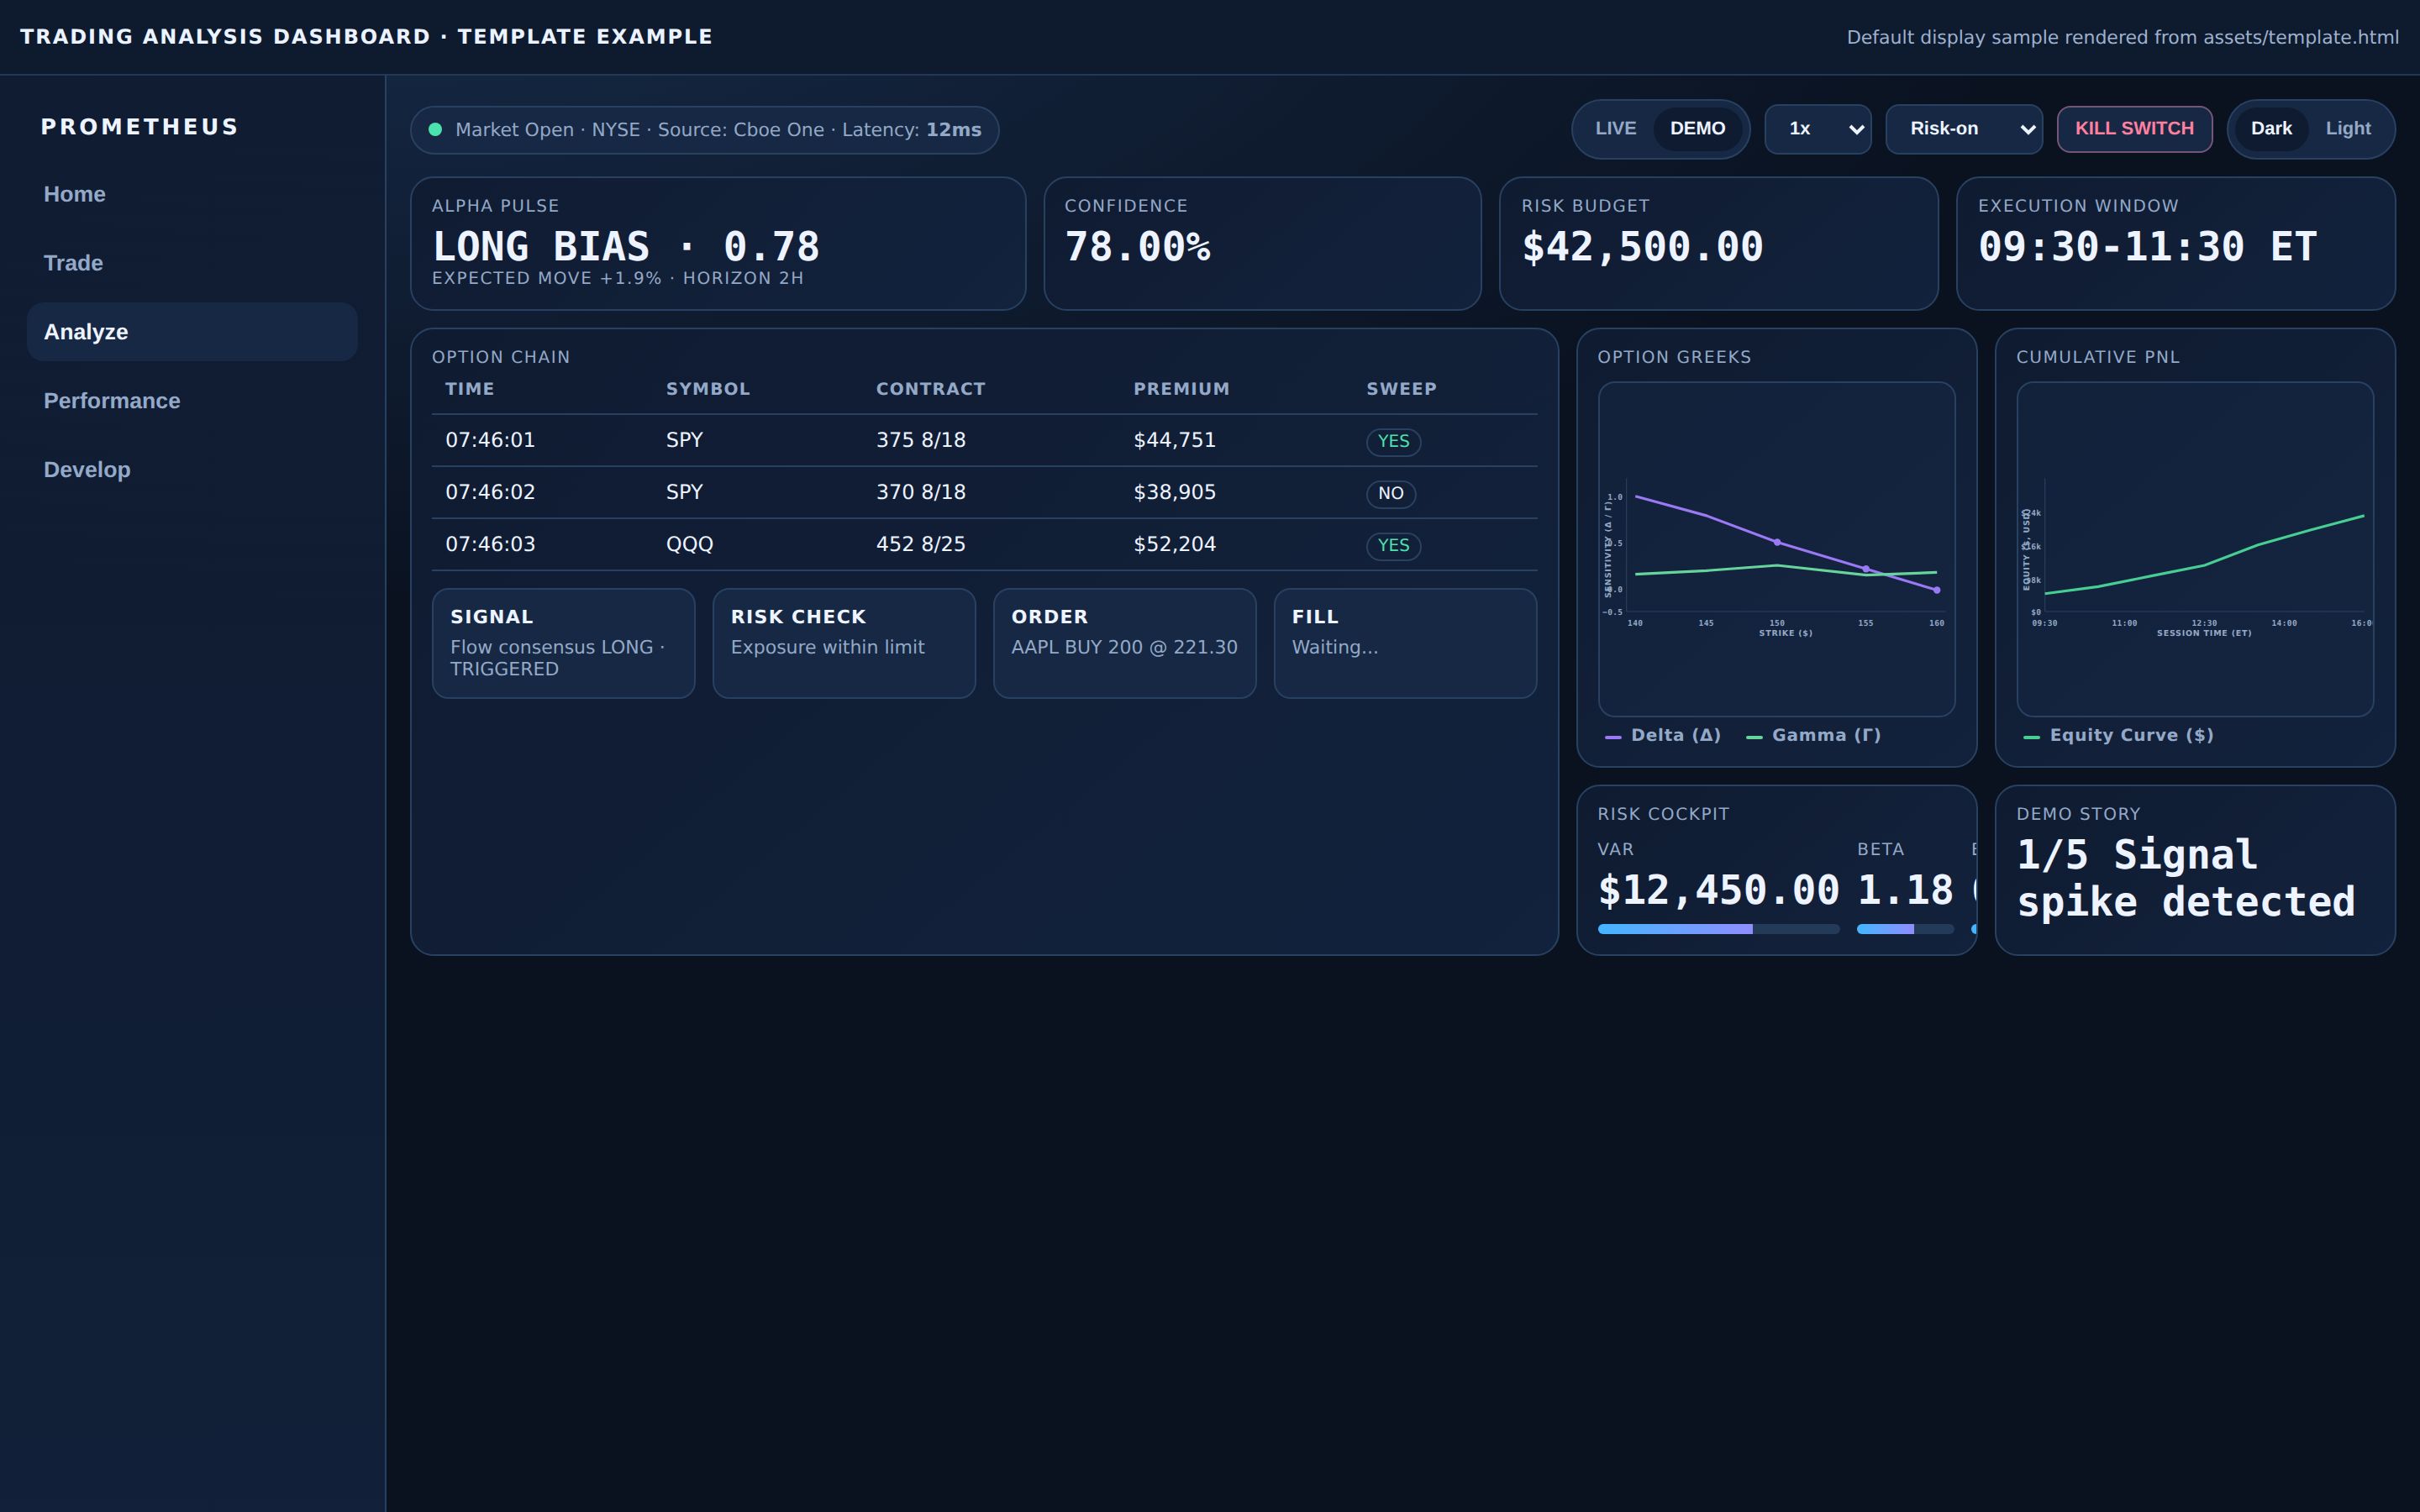Click the YES sweep badge for QQQ
The height and width of the screenshot is (1512, 2420).
1393,545
